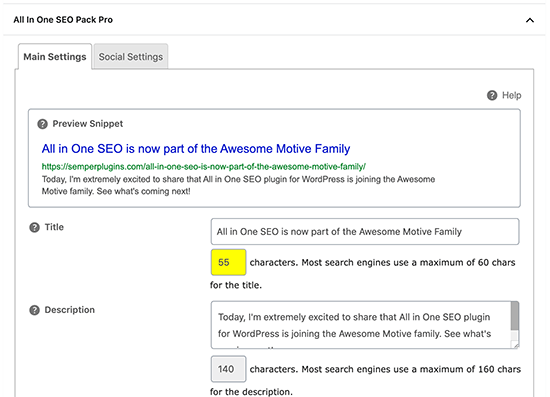Focus the Title input field

pyautogui.click(x=365, y=231)
